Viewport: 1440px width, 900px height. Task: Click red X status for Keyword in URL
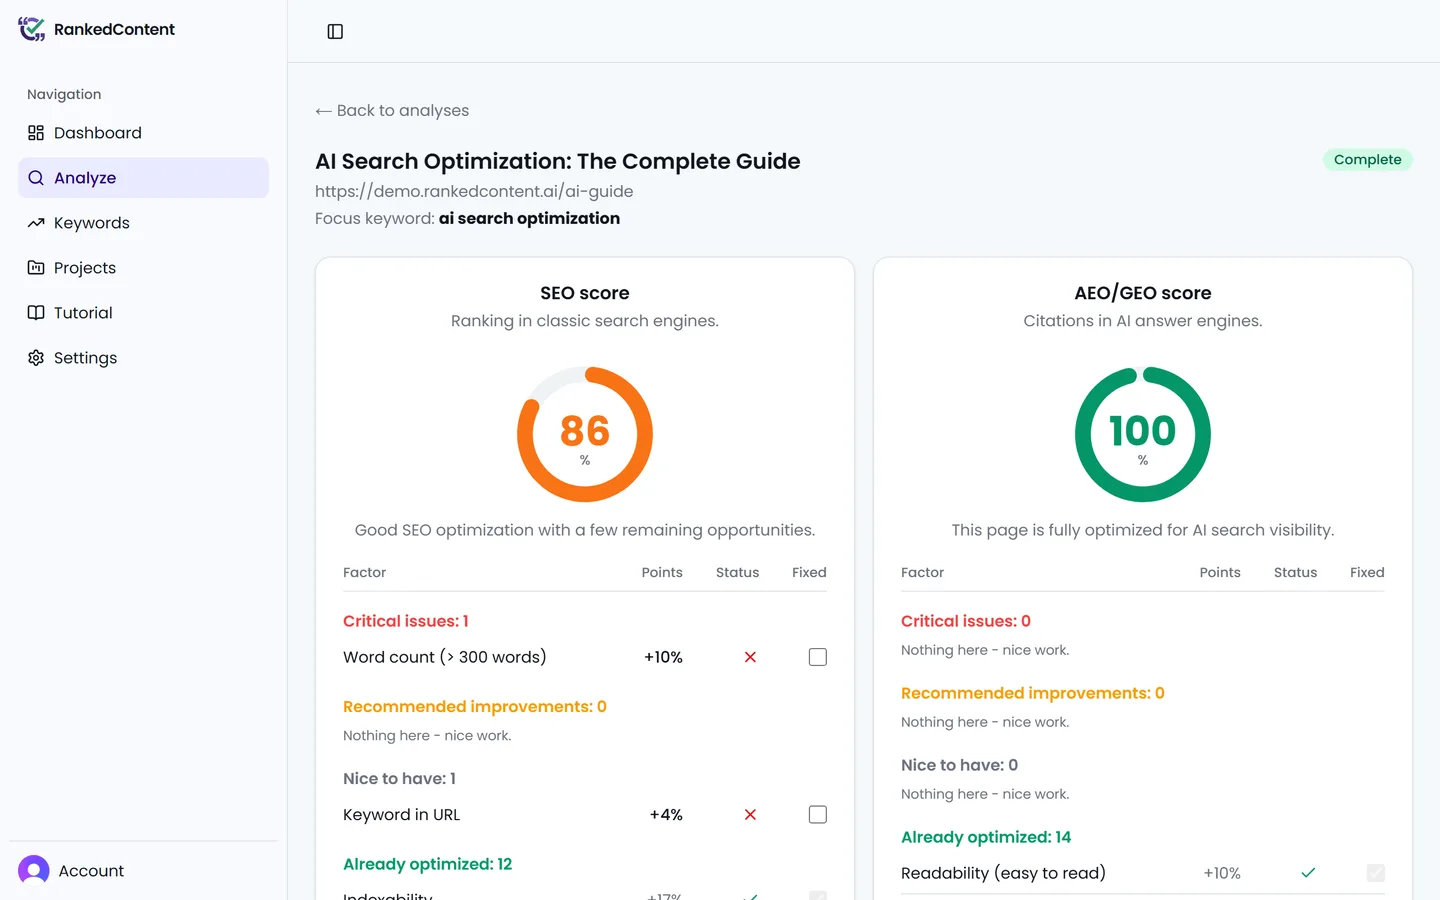click(x=750, y=815)
